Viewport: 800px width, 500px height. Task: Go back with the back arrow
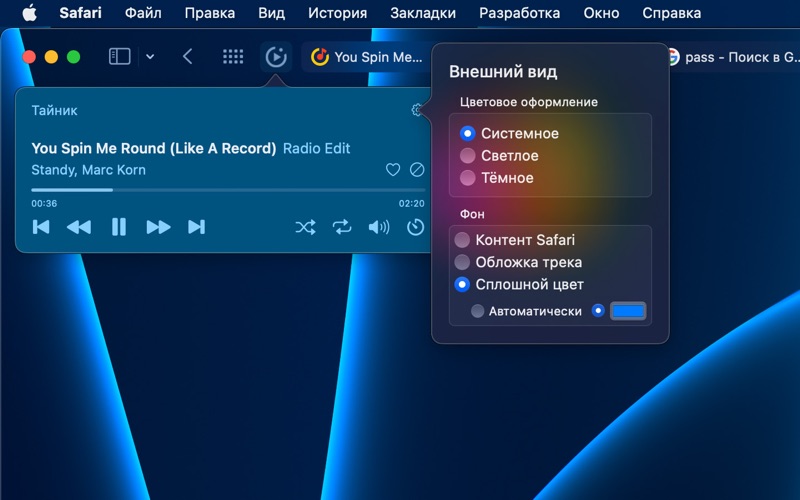(x=187, y=57)
